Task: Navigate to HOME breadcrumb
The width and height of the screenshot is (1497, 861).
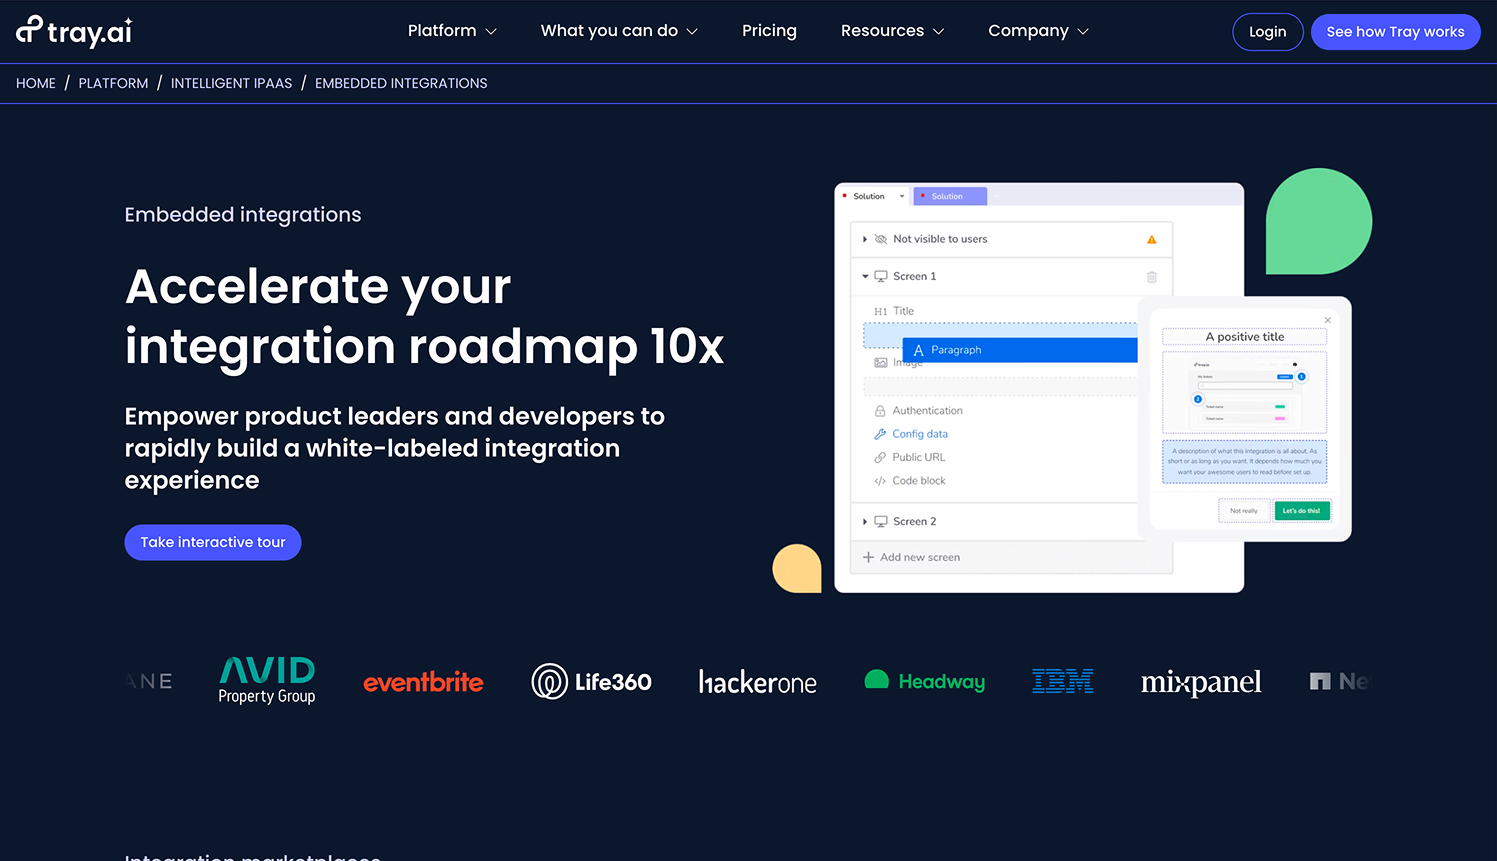Action: click(x=36, y=83)
